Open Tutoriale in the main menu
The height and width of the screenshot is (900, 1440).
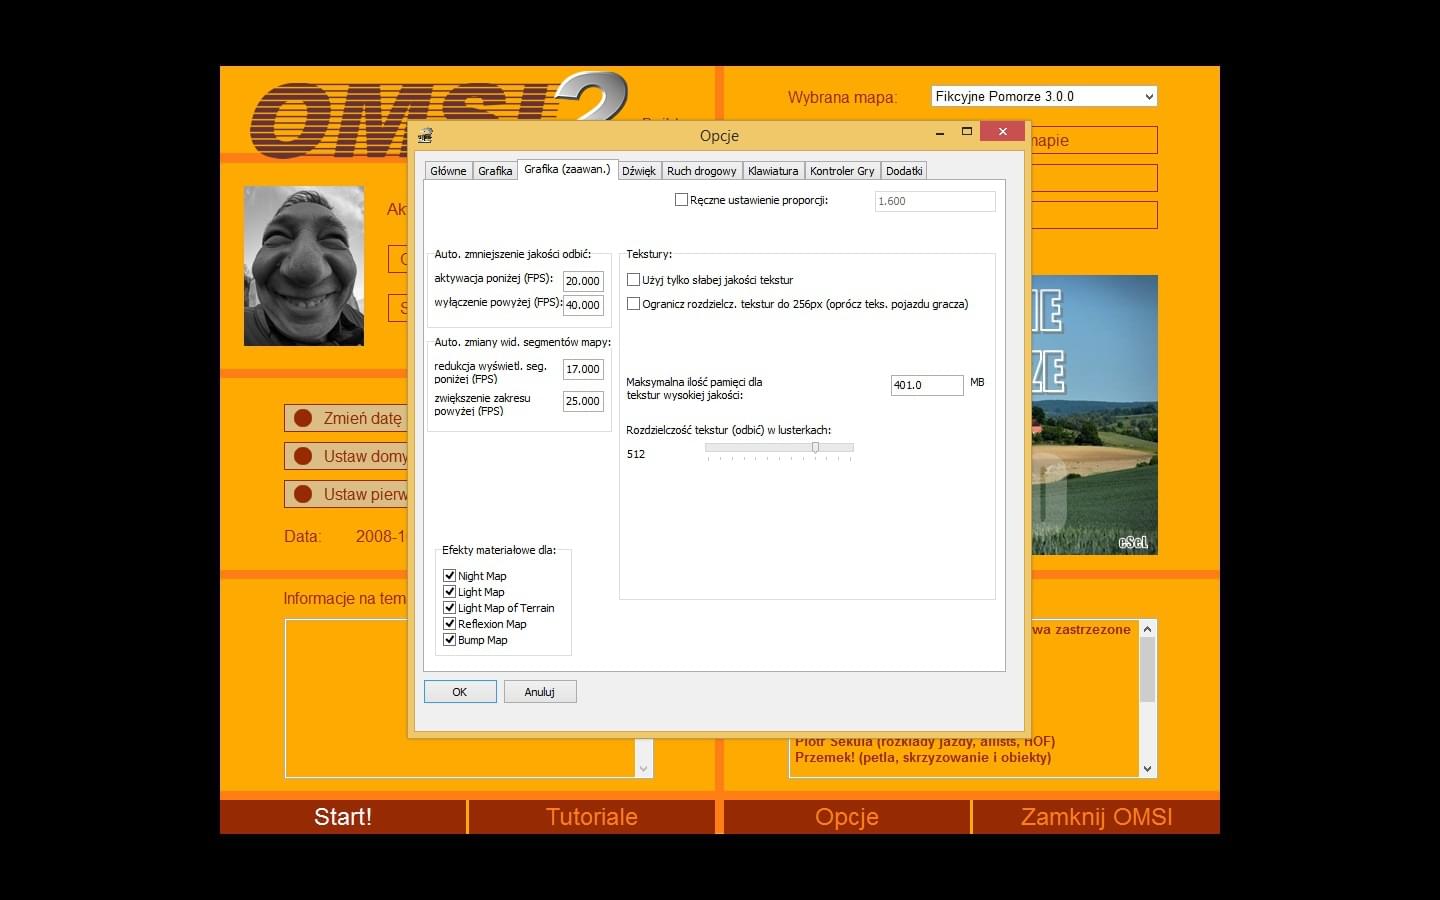(592, 817)
